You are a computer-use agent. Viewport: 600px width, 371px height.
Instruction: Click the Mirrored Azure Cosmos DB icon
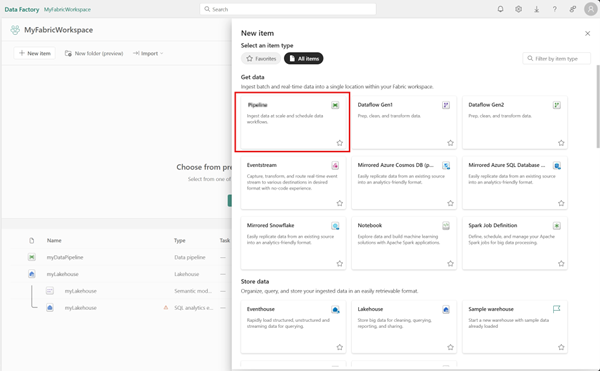(446, 166)
